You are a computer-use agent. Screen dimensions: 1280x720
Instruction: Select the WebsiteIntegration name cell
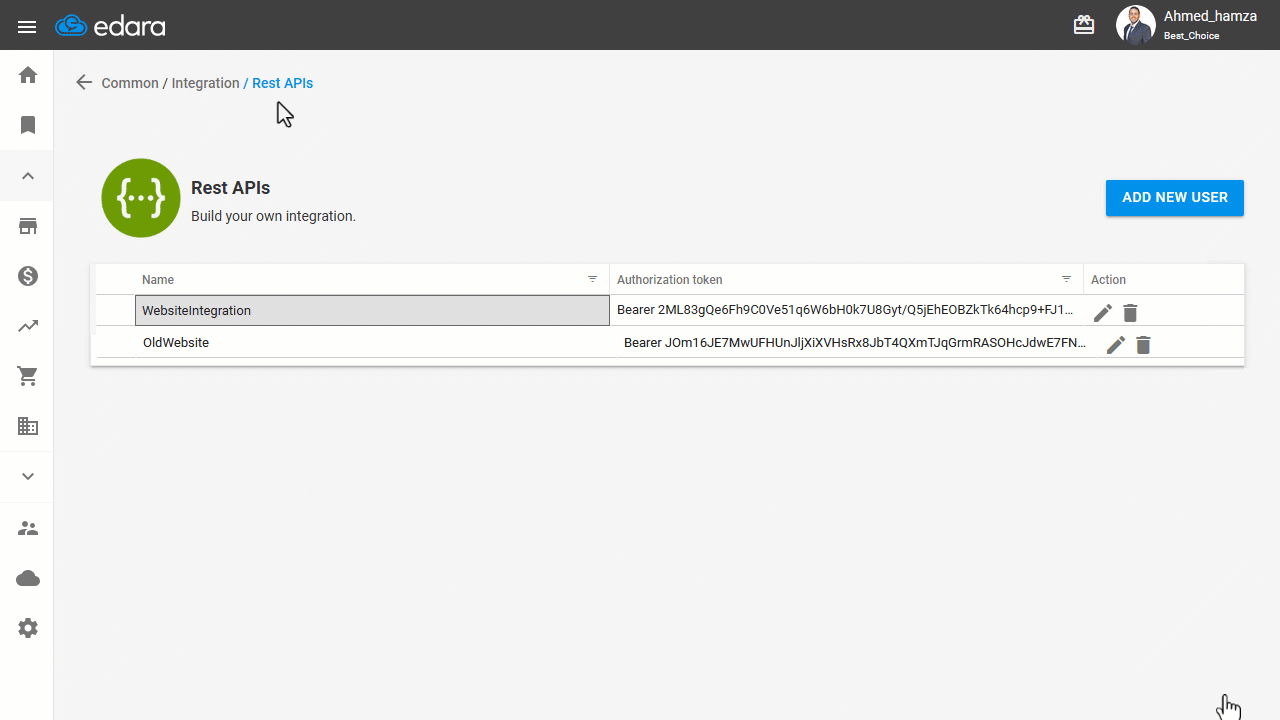372,311
